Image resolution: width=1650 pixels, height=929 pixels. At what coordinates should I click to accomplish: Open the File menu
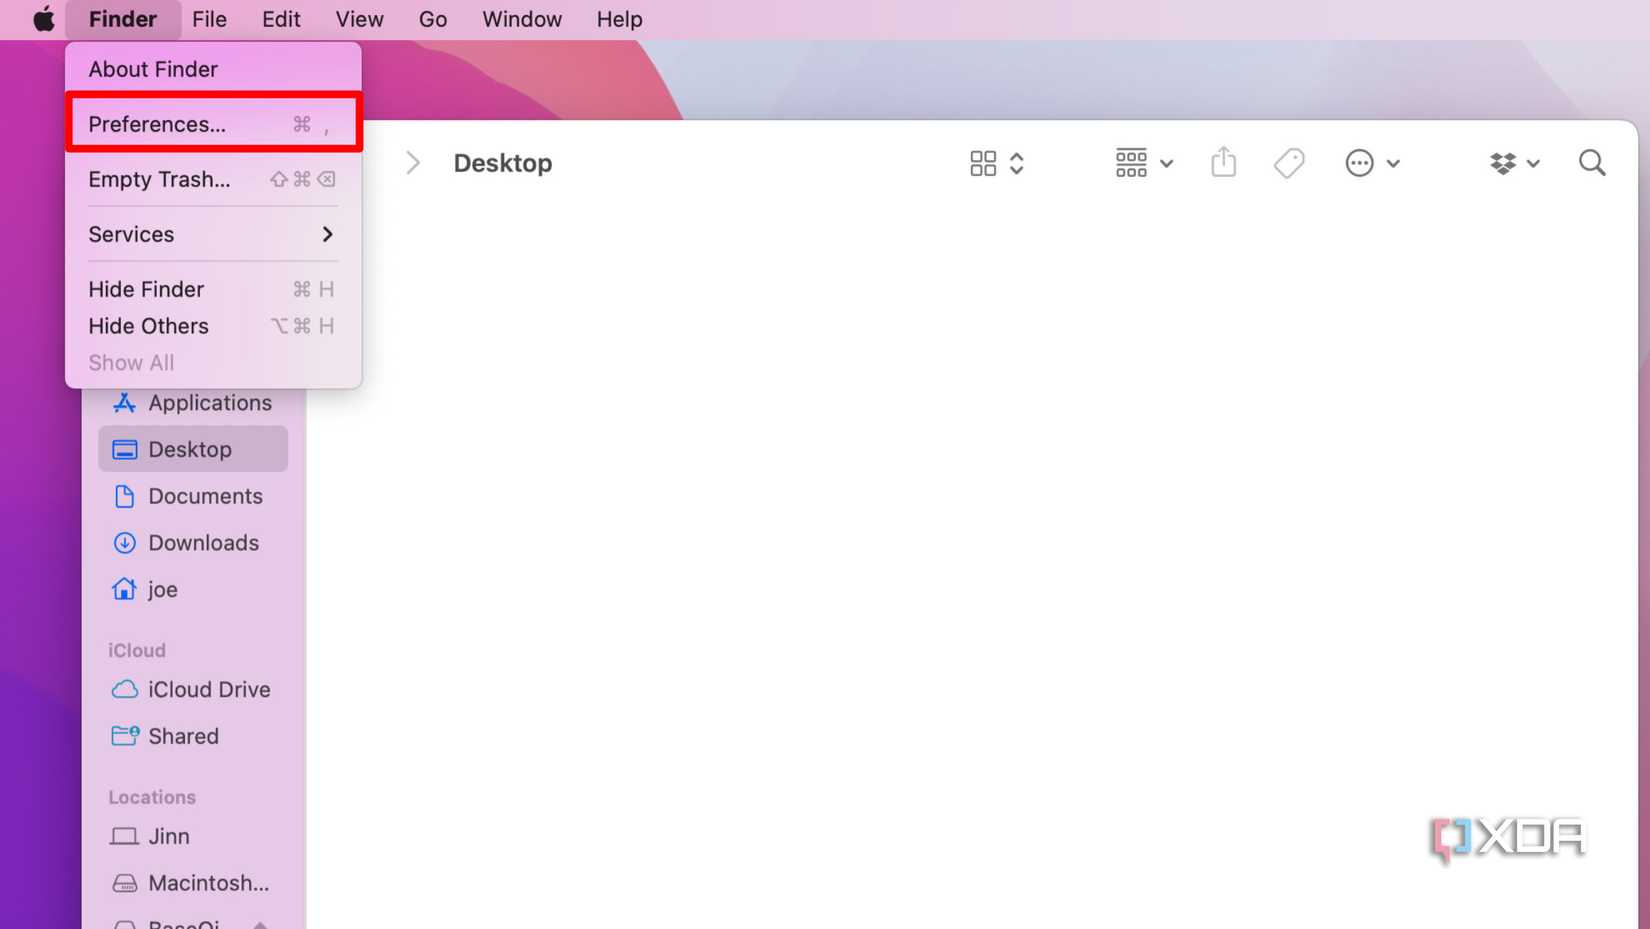coord(209,19)
